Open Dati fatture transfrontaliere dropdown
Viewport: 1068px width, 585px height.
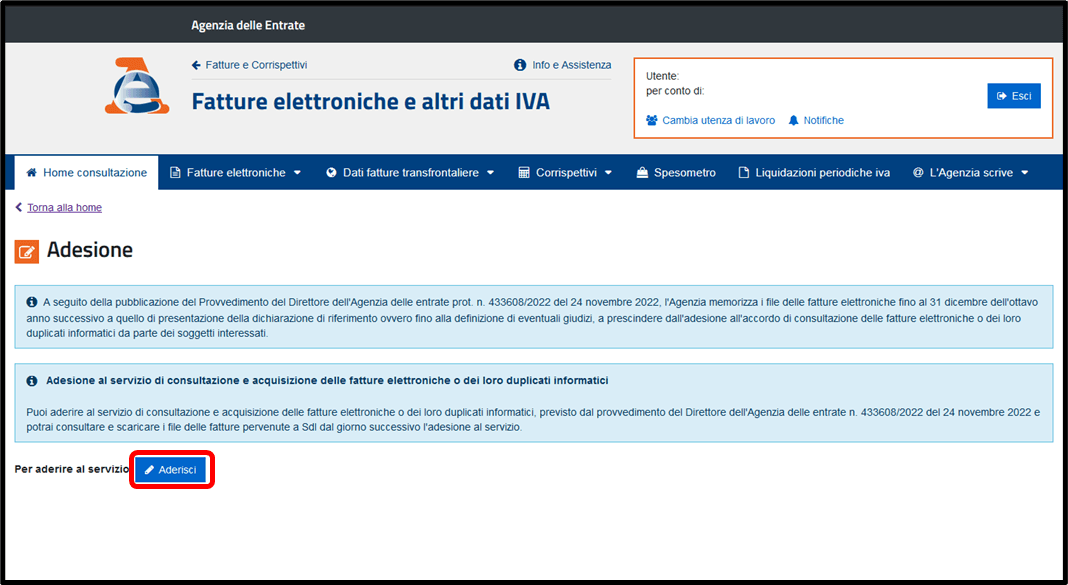pyautogui.click(x=490, y=173)
